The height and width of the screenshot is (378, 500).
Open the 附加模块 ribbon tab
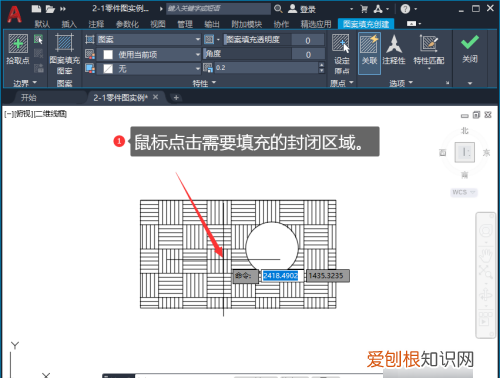coord(247,24)
